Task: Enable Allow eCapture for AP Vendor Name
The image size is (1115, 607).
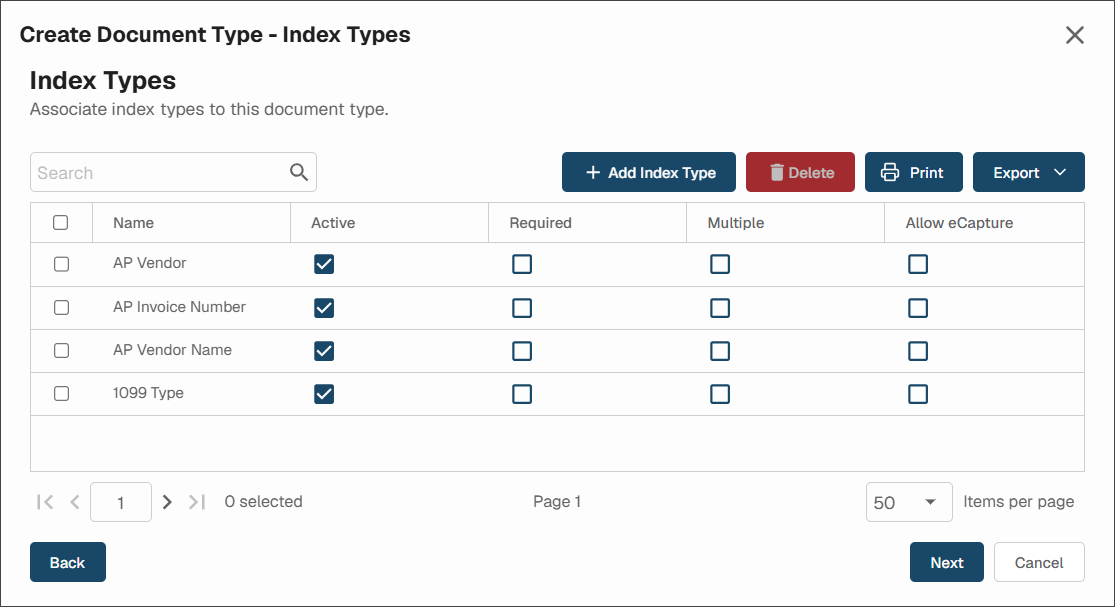Action: [x=918, y=350]
